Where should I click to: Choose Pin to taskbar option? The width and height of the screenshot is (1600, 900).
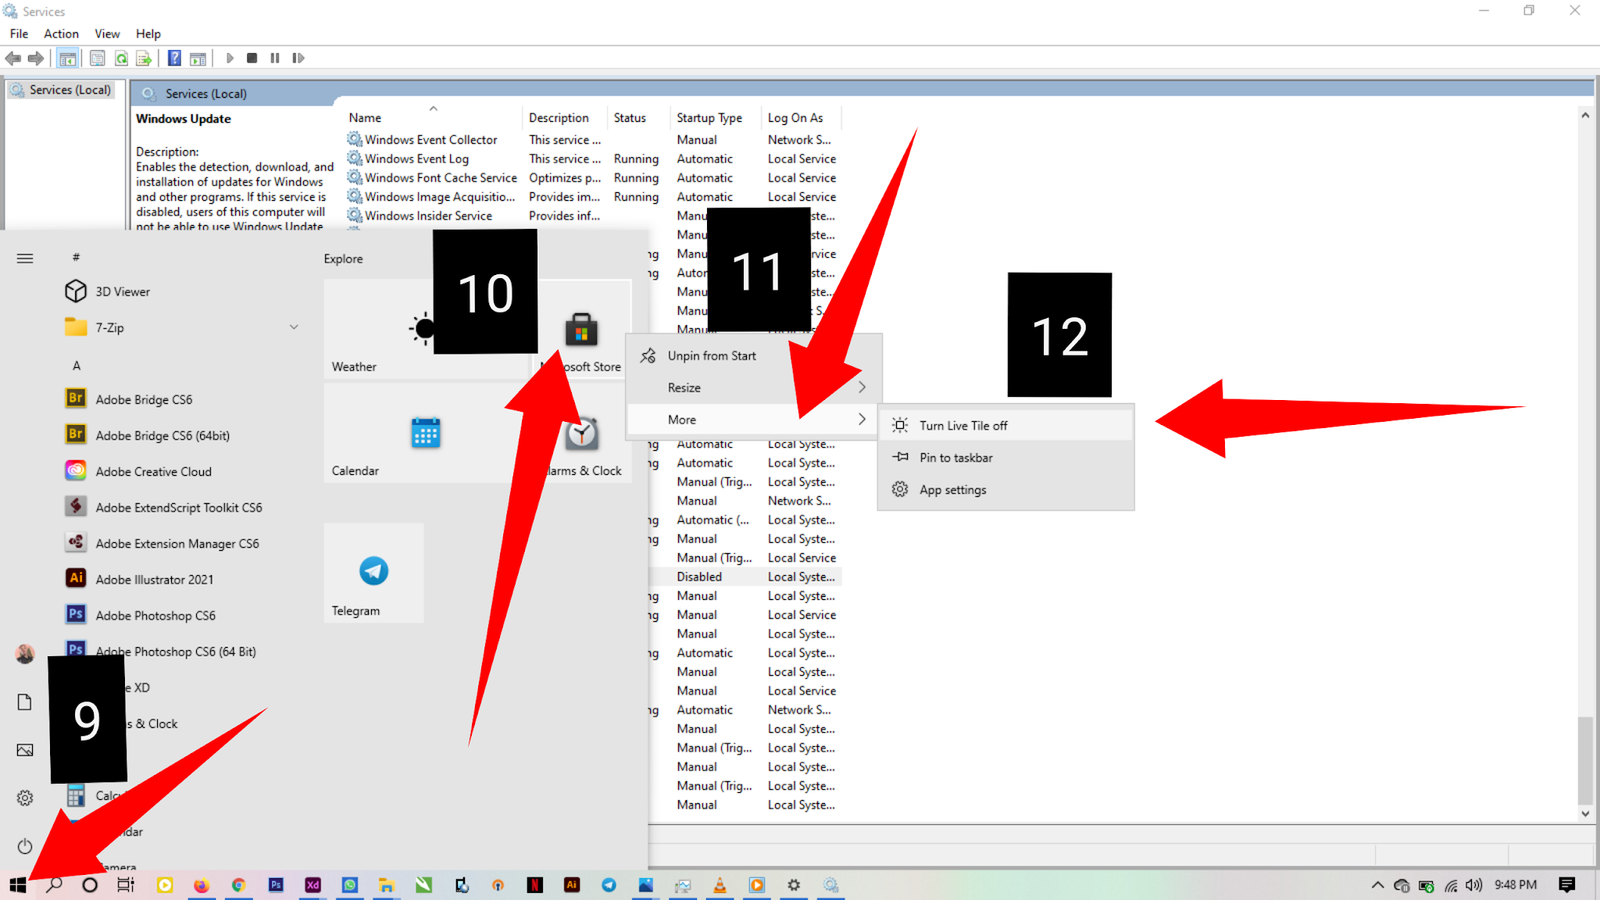pos(1006,458)
